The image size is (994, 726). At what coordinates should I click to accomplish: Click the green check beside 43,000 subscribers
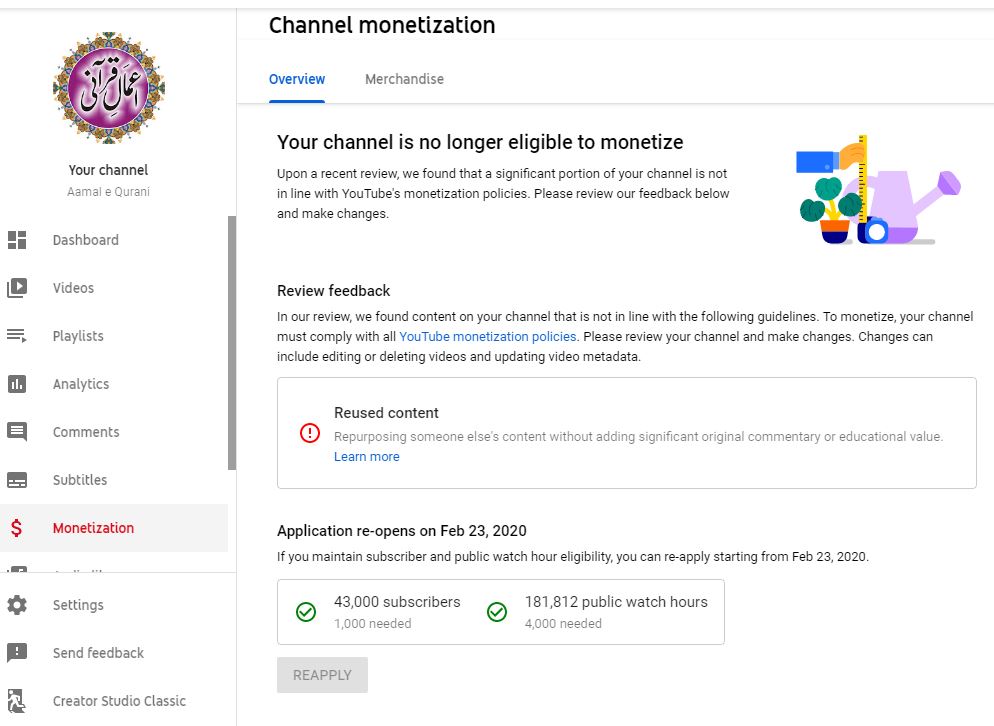[306, 612]
